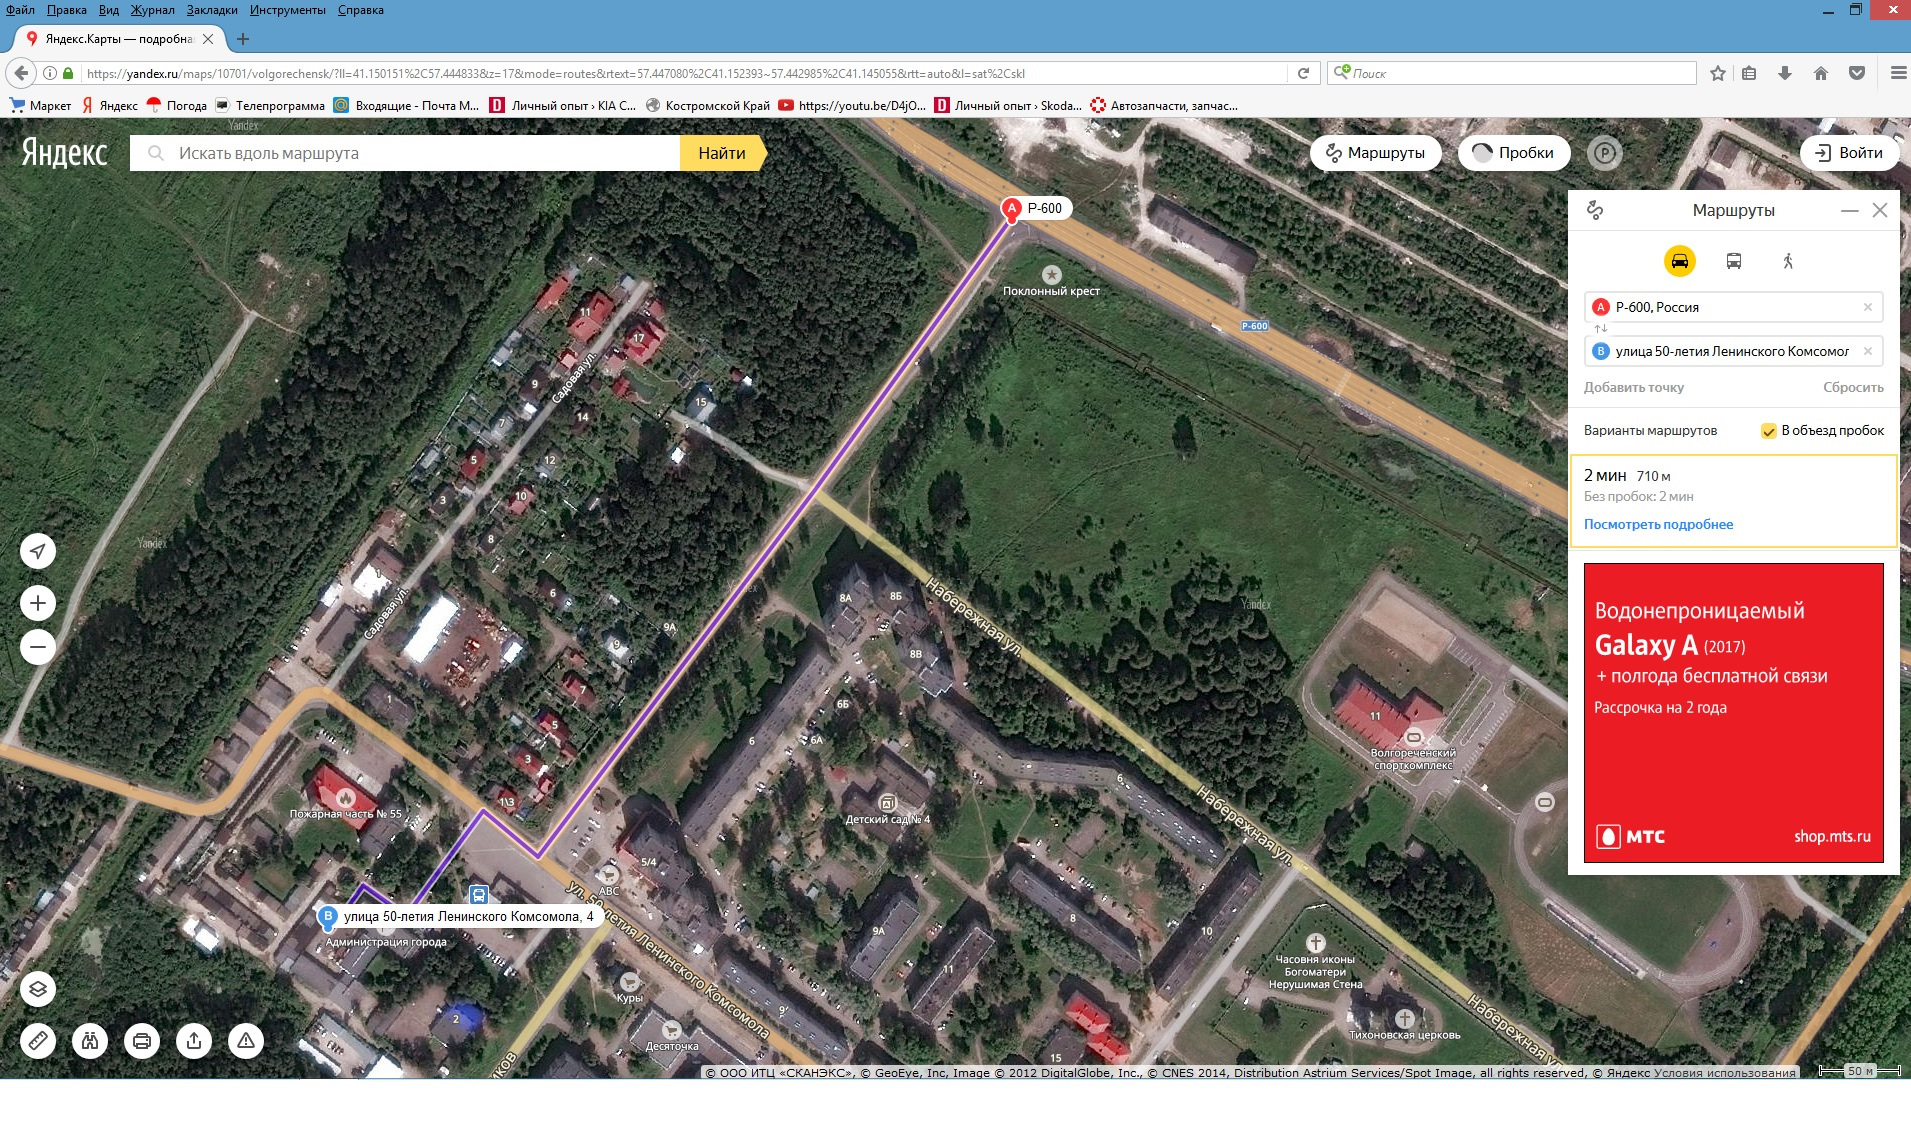Image resolution: width=1911 pixels, height=1144 pixels.
Task: Report a map error warning icon
Action: [x=246, y=1041]
